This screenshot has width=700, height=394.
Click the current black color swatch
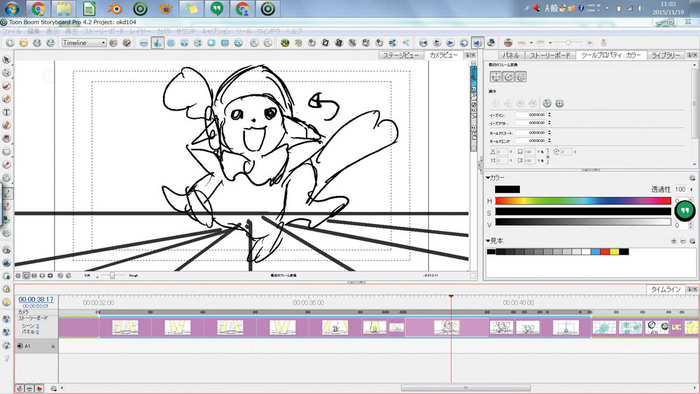click(507, 189)
